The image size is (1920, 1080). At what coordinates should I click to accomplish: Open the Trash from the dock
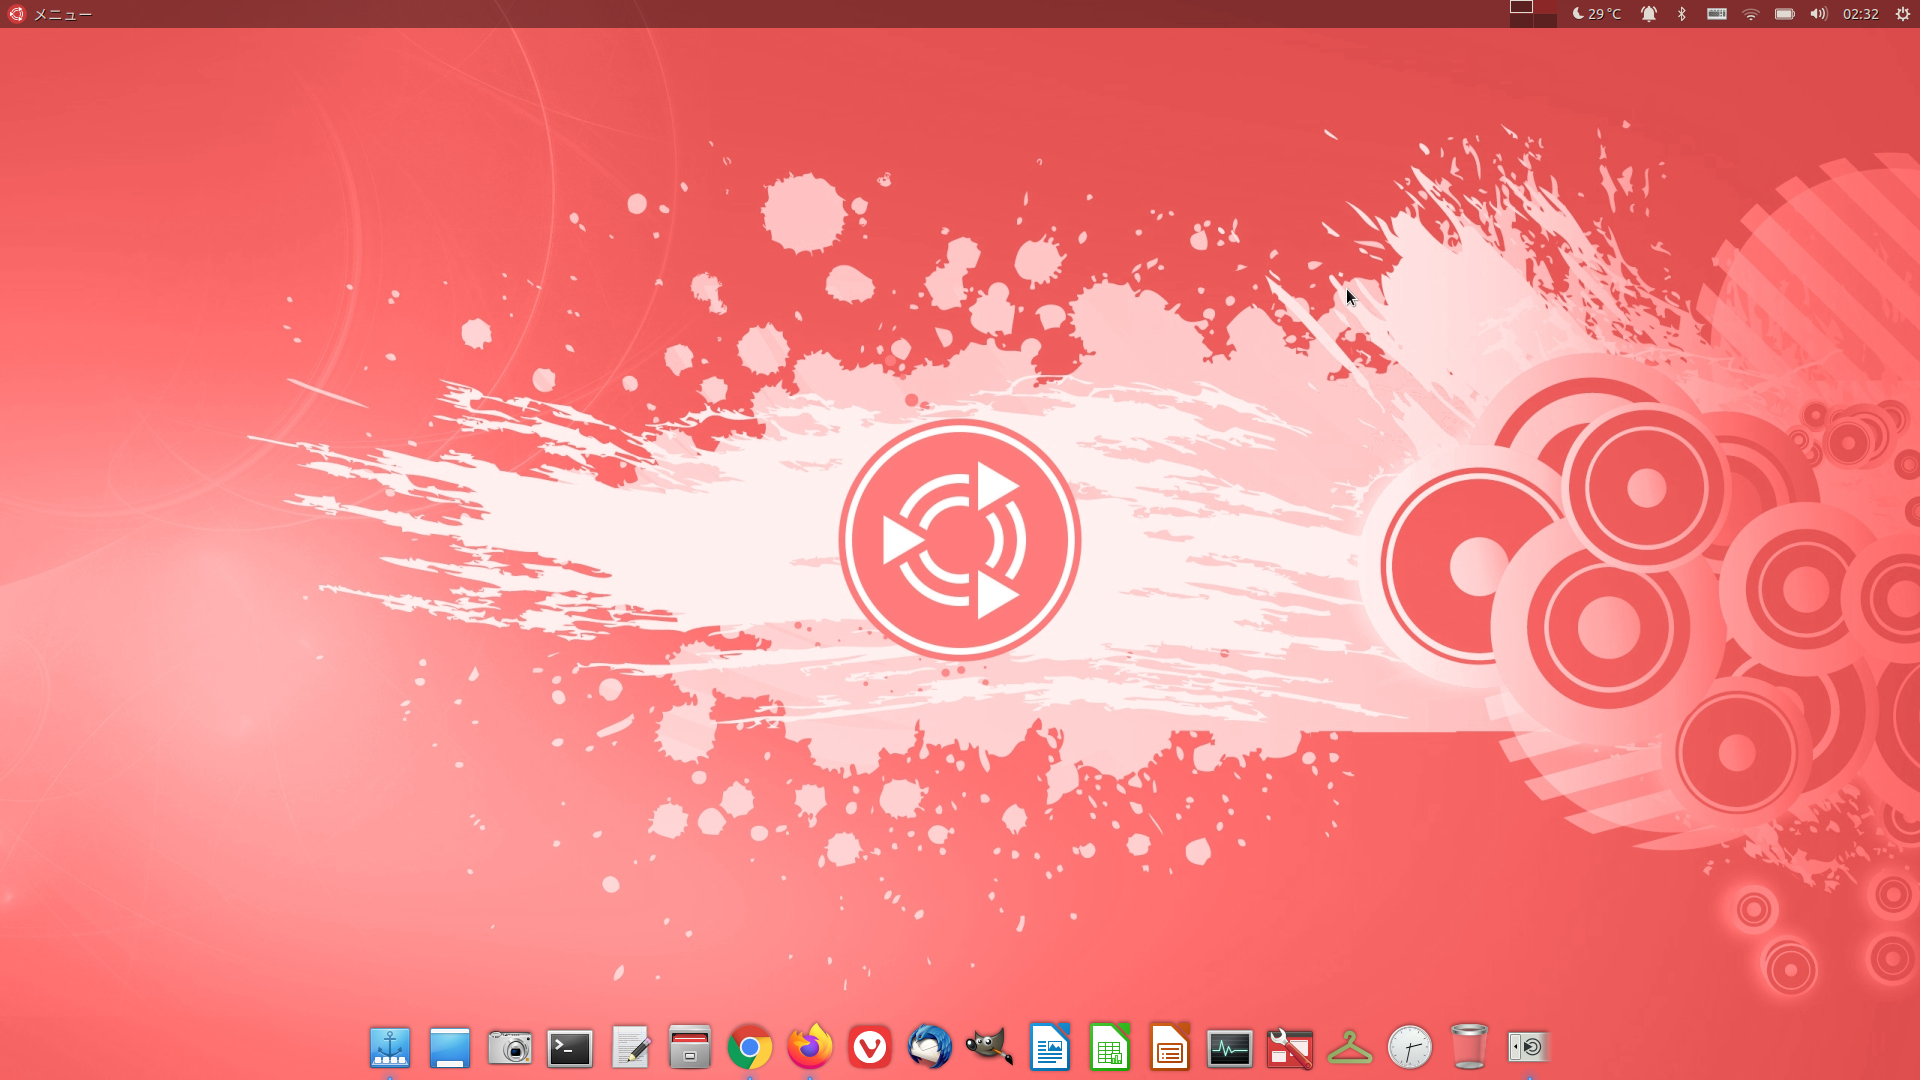coord(1470,1048)
